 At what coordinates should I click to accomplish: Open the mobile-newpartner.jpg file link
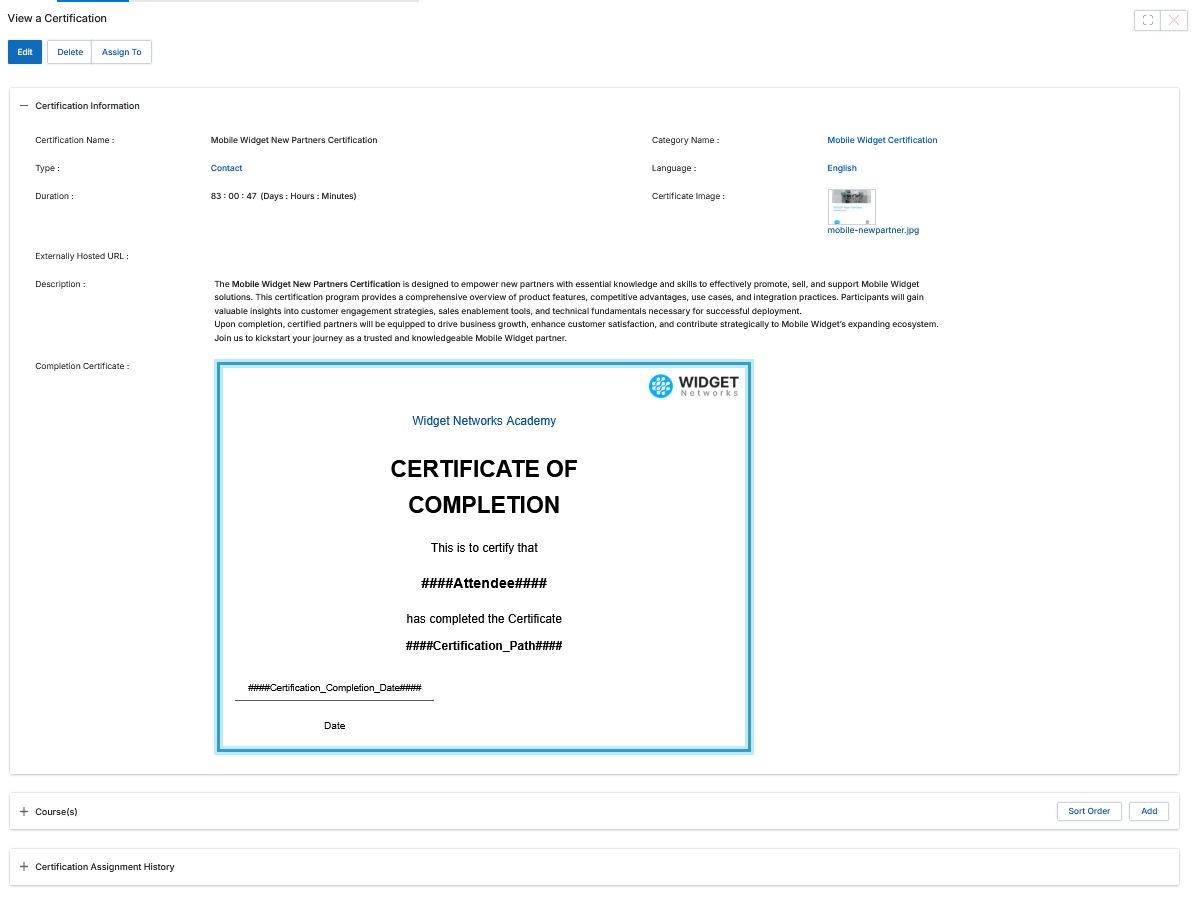click(x=873, y=230)
